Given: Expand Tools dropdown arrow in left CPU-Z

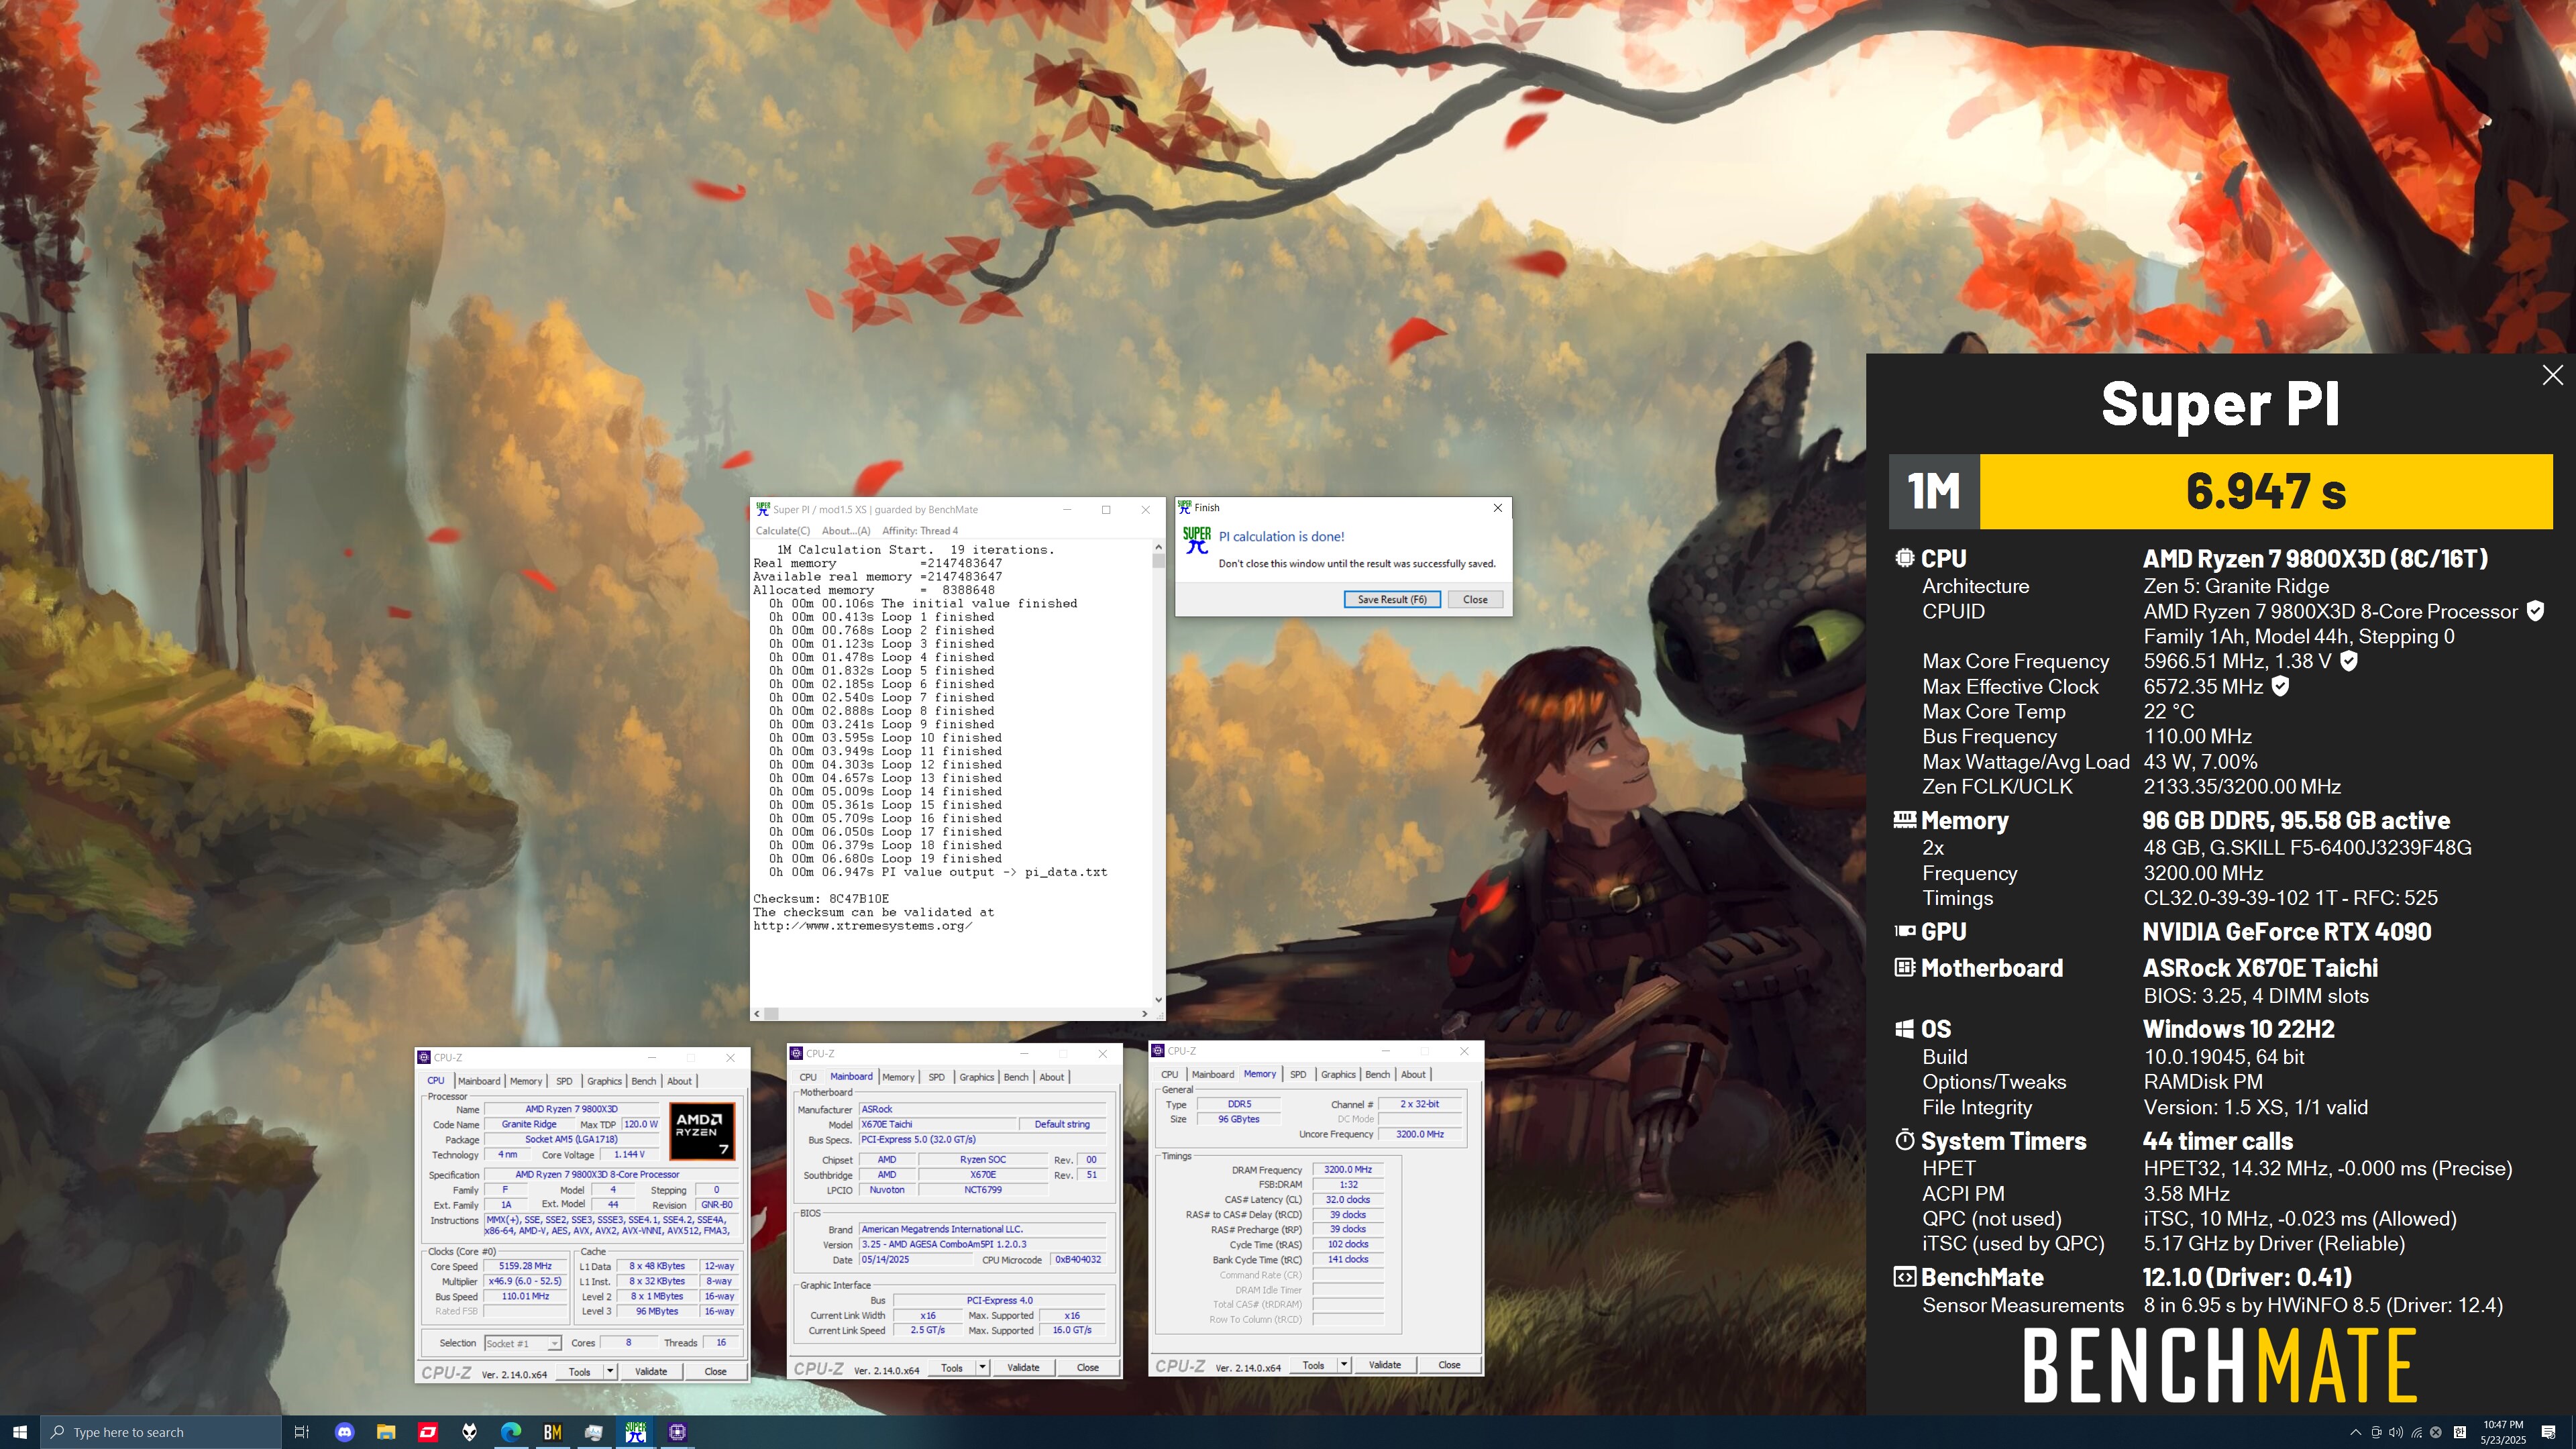Looking at the screenshot, I should point(610,1371).
